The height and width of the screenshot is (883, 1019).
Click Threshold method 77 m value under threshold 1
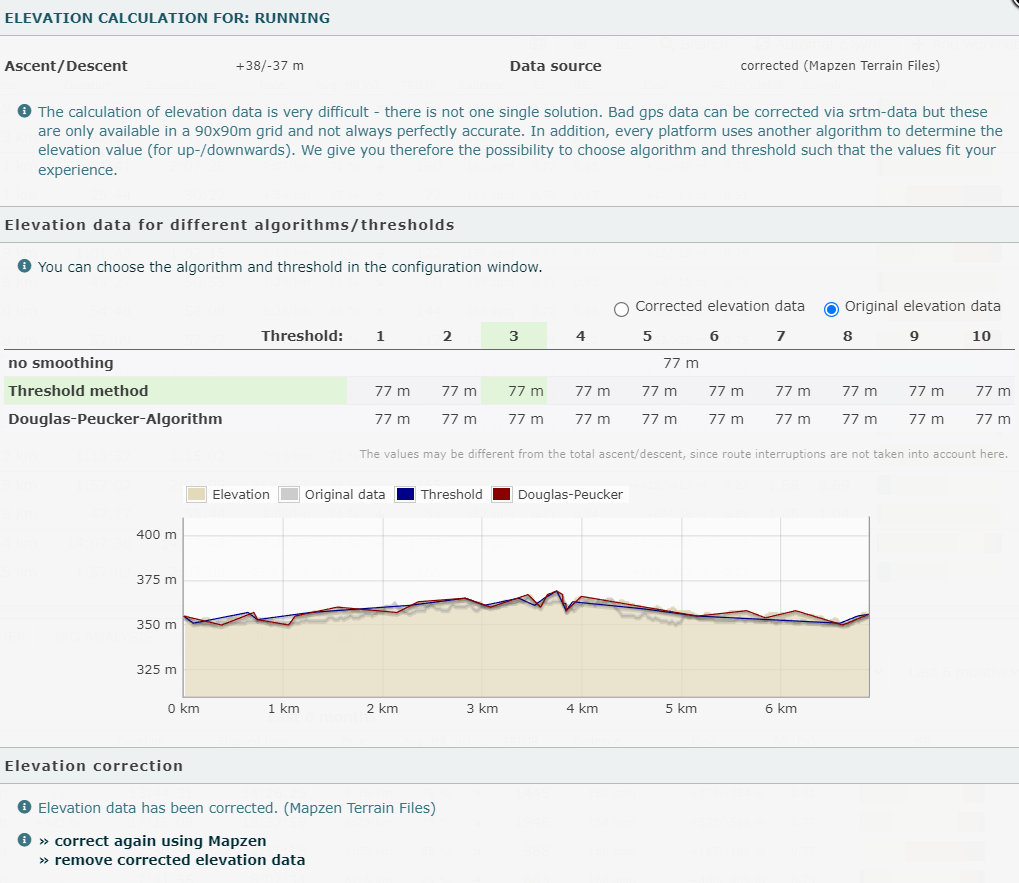tap(392, 391)
